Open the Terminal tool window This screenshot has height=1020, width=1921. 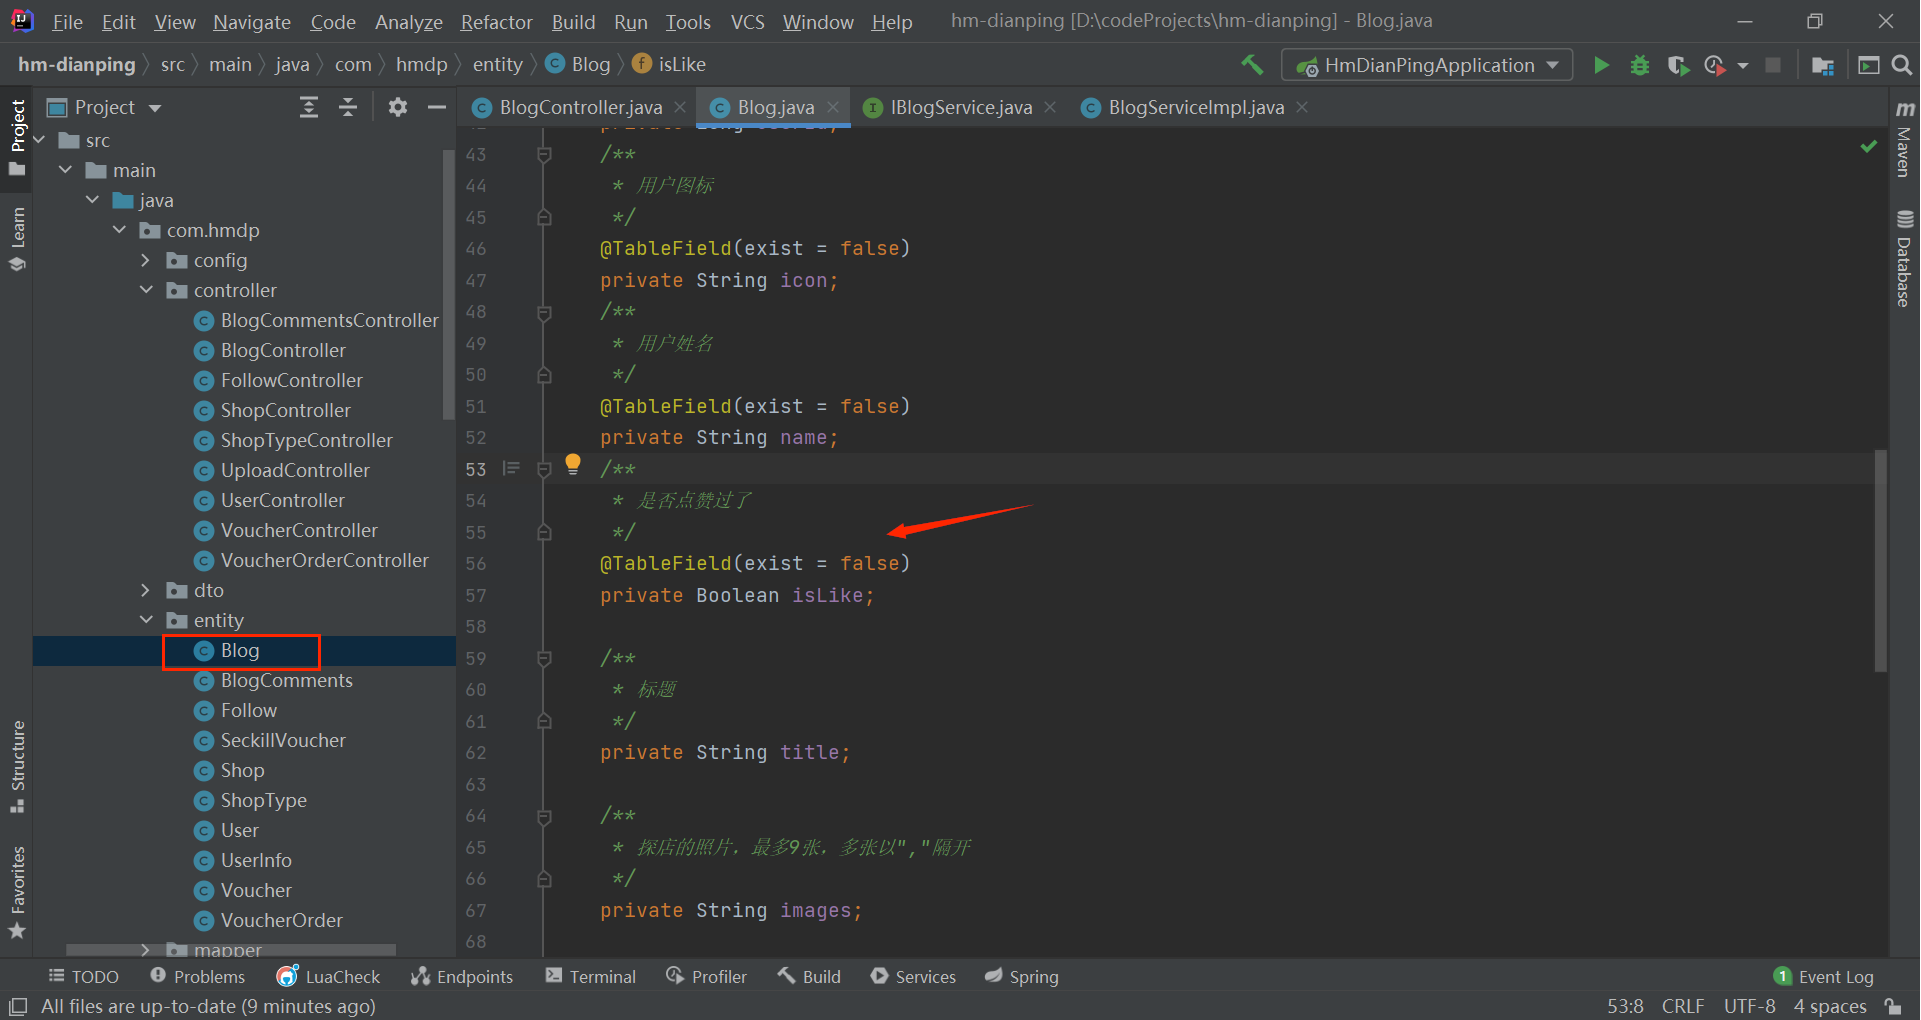point(591,976)
